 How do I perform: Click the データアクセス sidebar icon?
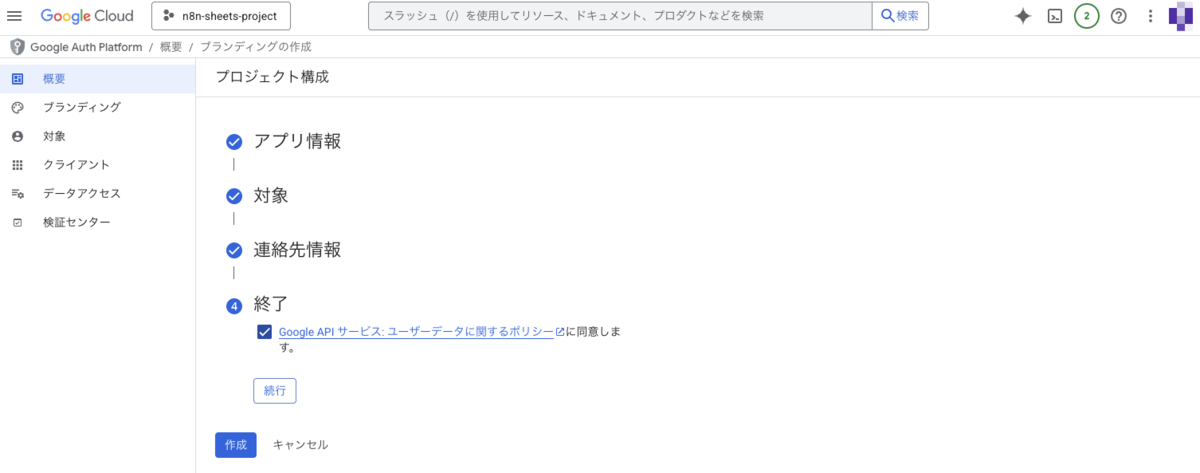17,193
